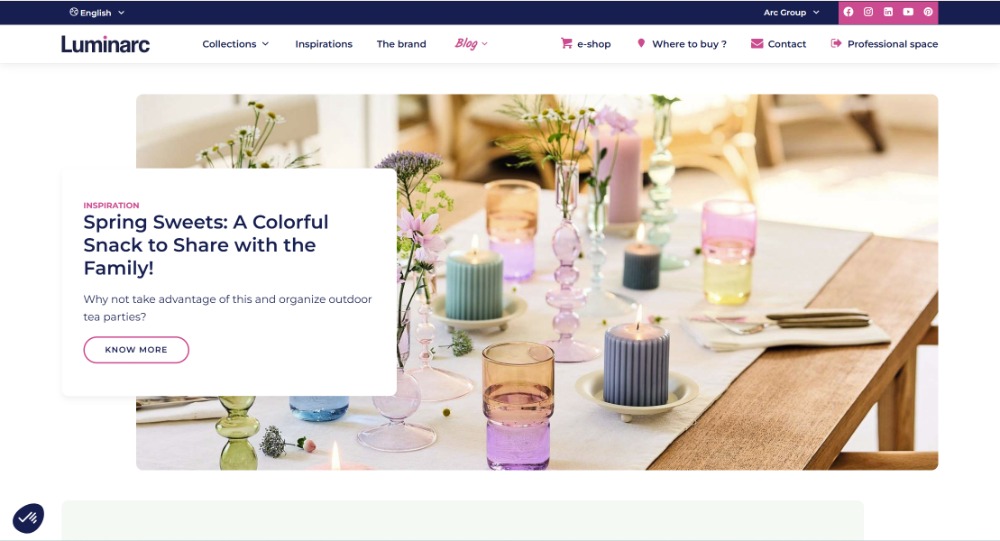
Task: Click the round checkmark widget badge
Action: tap(28, 518)
